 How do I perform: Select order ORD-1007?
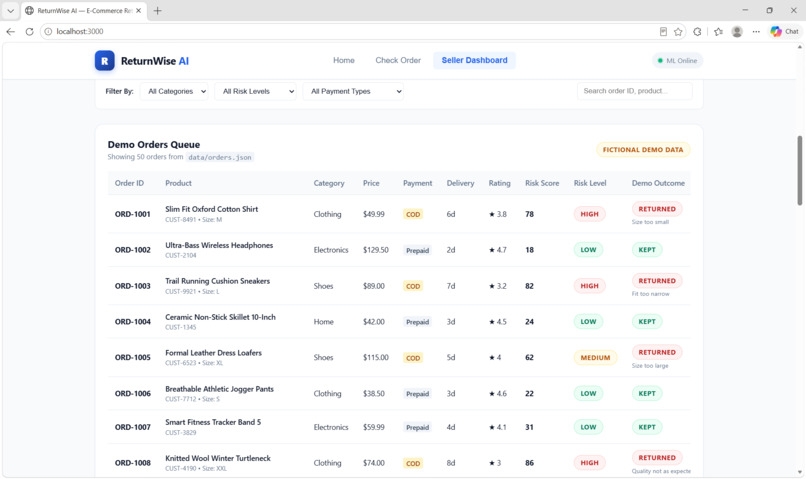click(x=133, y=427)
